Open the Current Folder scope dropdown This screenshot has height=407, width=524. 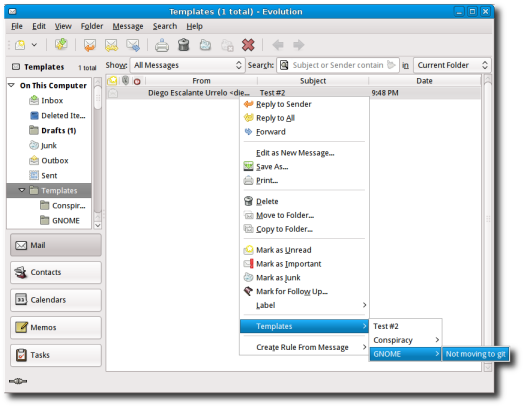point(452,65)
